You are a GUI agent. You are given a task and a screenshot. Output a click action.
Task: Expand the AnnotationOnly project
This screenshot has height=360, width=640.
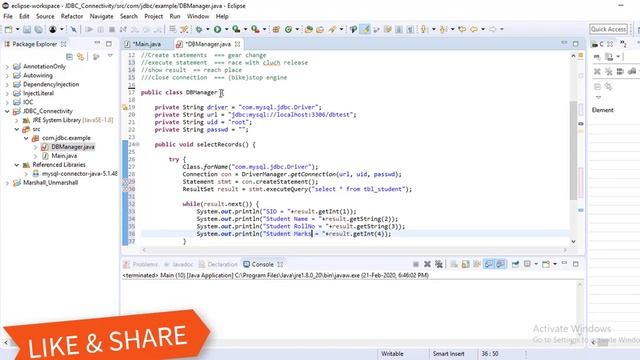[7, 67]
